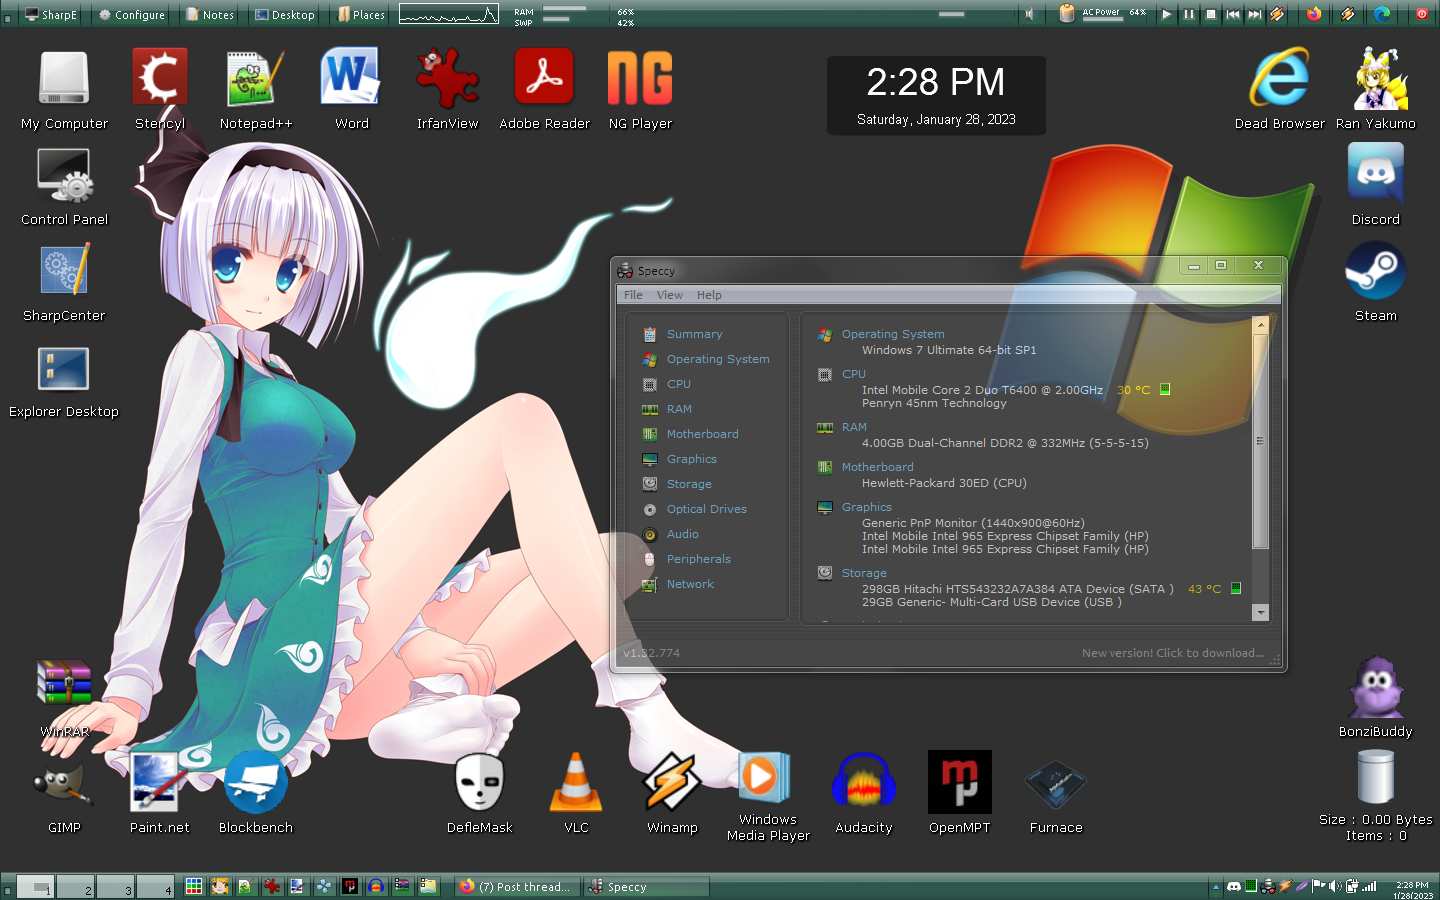Open the Word desktop shortcut

tap(352, 90)
